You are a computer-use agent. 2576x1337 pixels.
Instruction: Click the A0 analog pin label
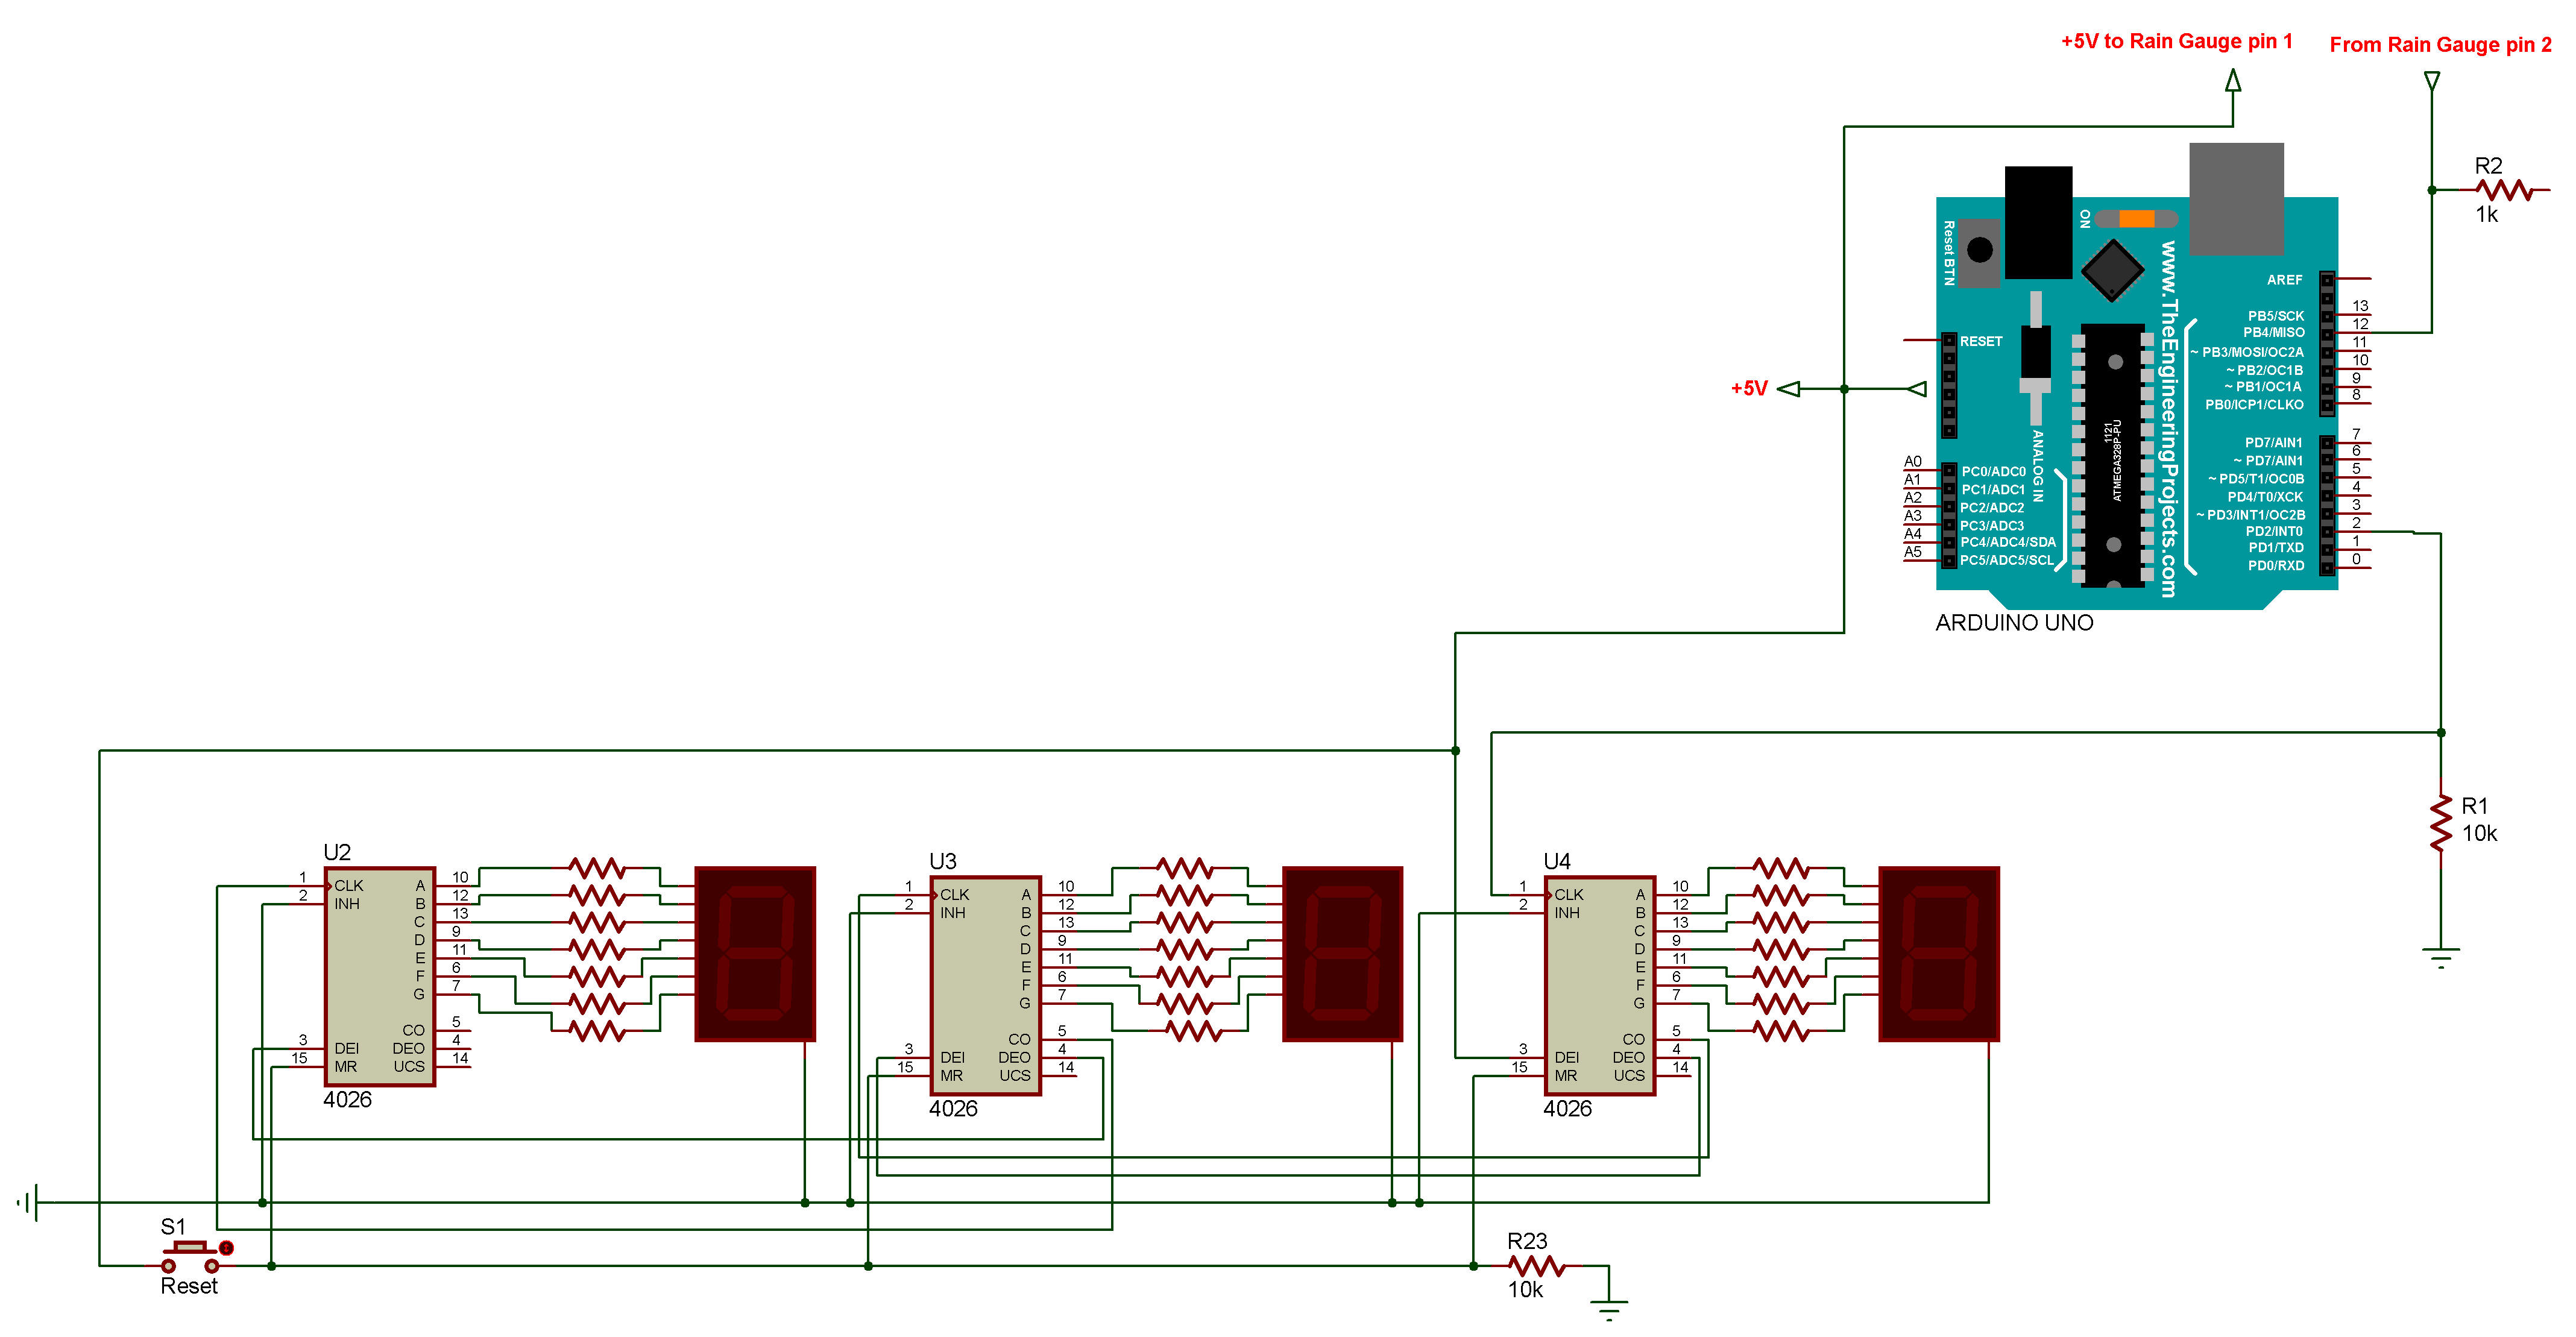click(1912, 462)
